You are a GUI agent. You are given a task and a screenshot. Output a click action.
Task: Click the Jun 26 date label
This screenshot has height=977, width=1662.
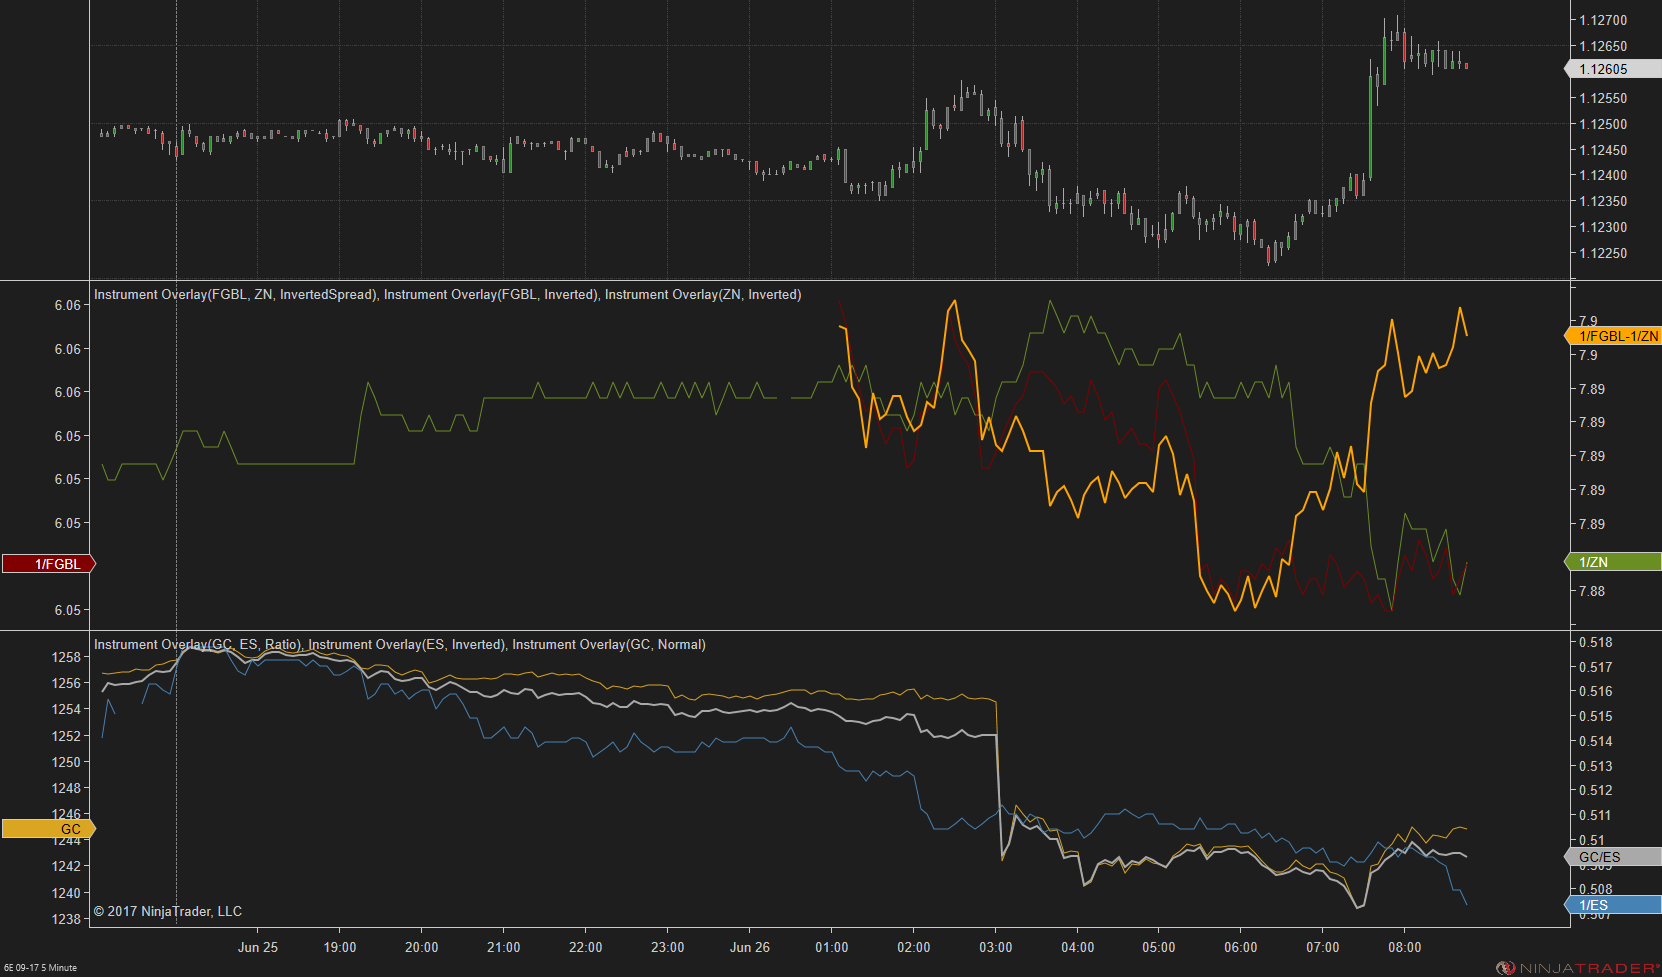pyautogui.click(x=750, y=947)
